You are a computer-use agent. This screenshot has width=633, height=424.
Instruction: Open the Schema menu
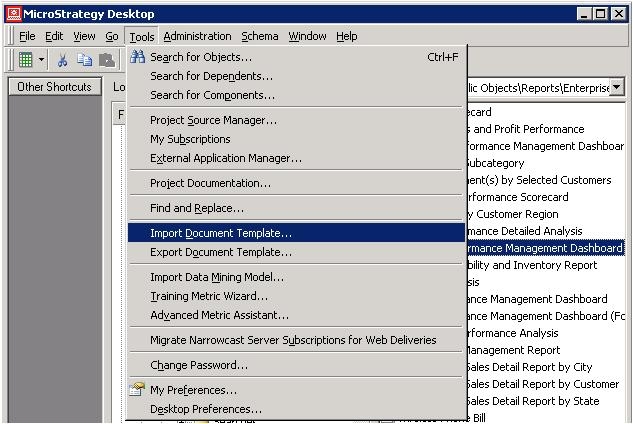tap(260, 36)
